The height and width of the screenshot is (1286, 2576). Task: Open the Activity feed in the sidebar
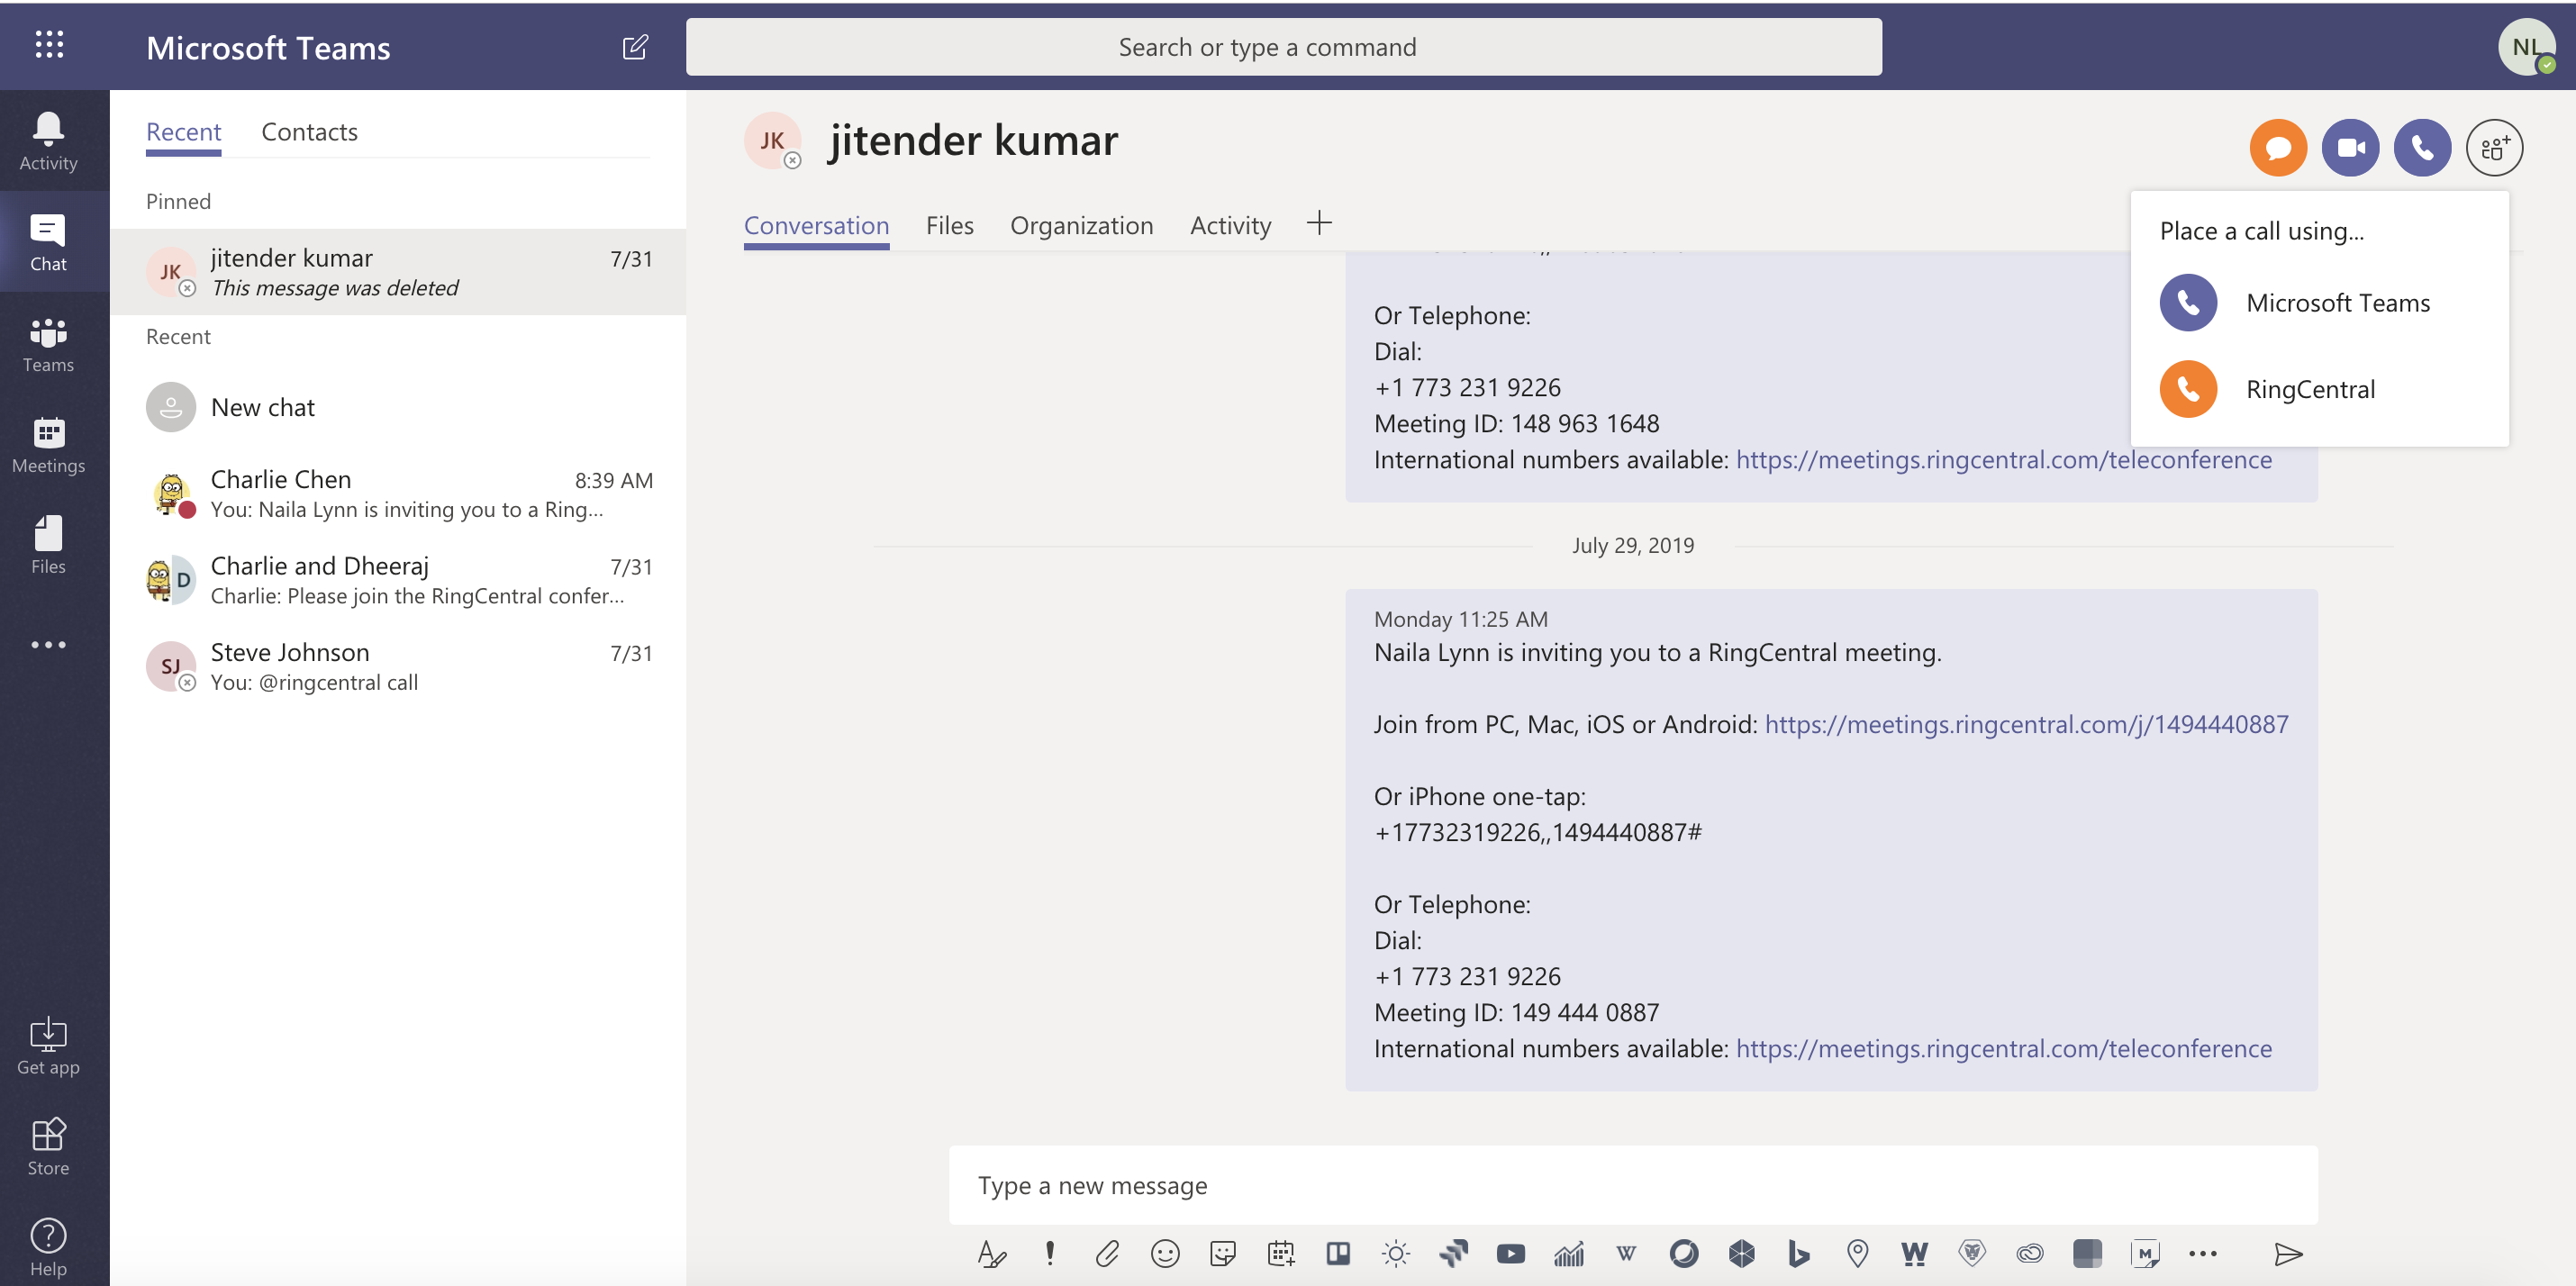(48, 141)
